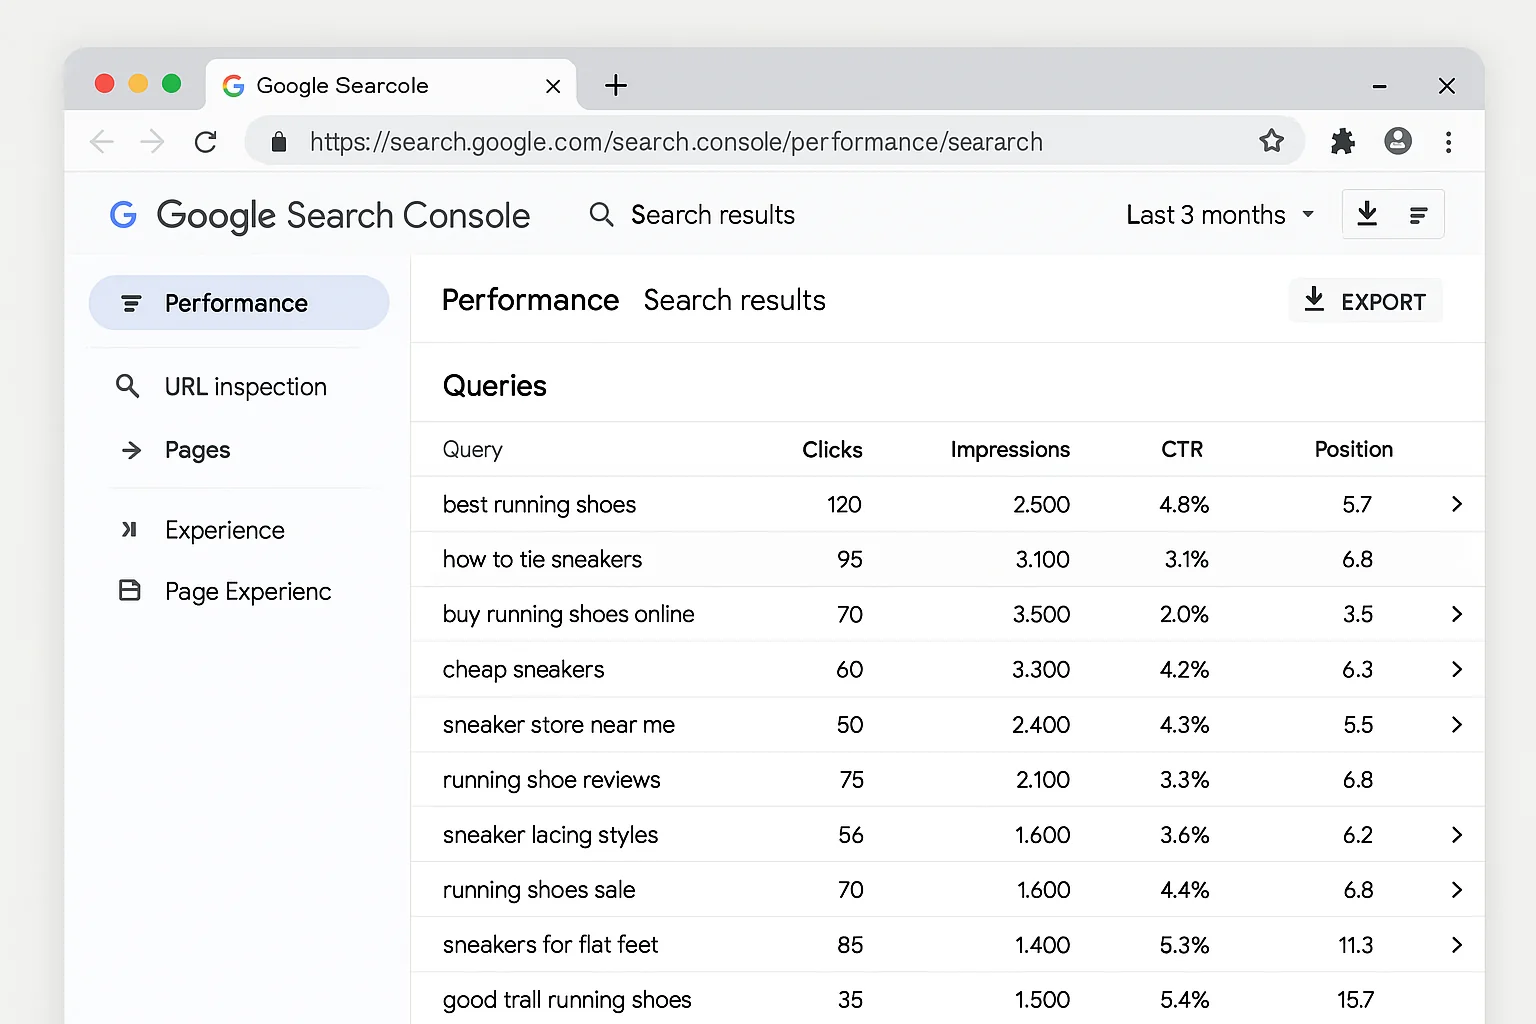The image size is (1536, 1024).
Task: Open the filter icon beside the download button
Action: click(x=1419, y=214)
